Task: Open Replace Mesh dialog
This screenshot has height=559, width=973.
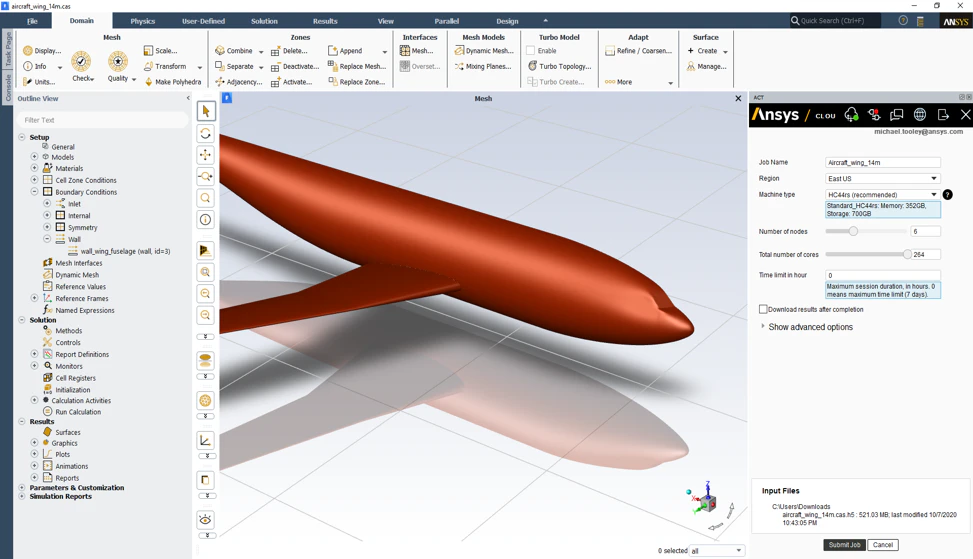Action: 357,66
